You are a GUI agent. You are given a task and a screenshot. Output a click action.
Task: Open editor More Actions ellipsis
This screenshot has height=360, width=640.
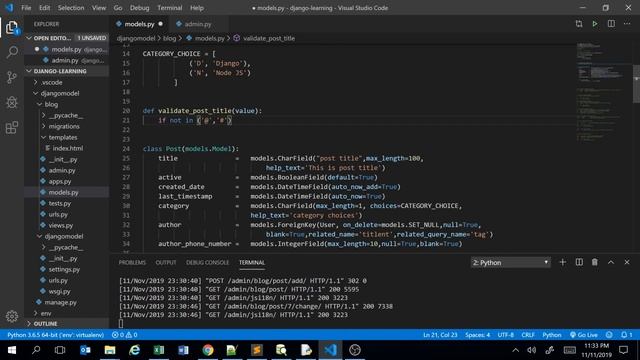pos(627,24)
